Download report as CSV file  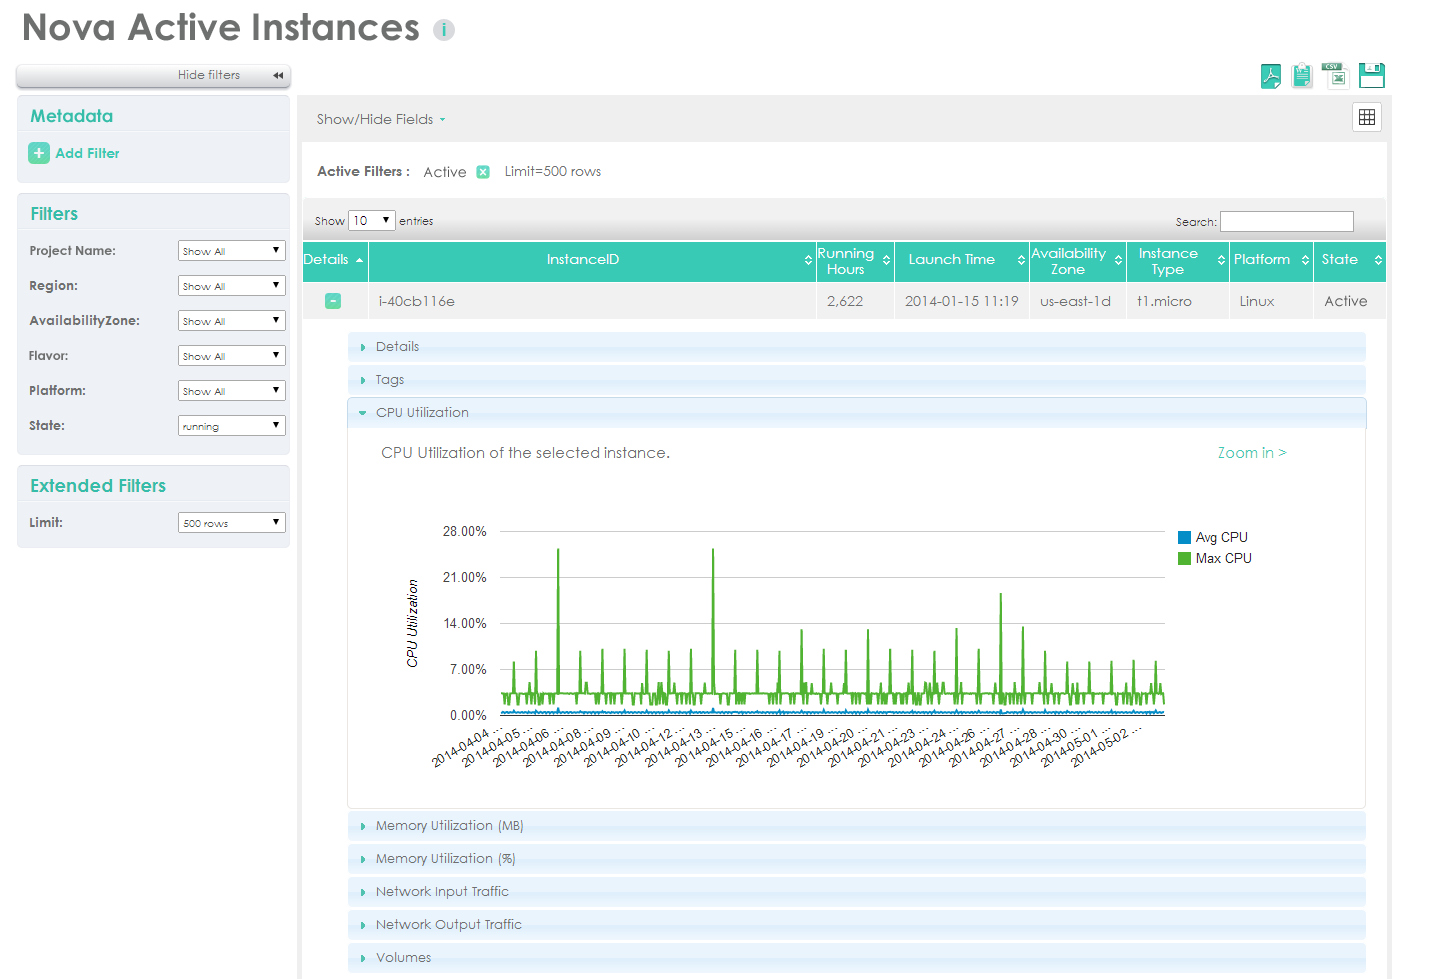pyautogui.click(x=1335, y=76)
